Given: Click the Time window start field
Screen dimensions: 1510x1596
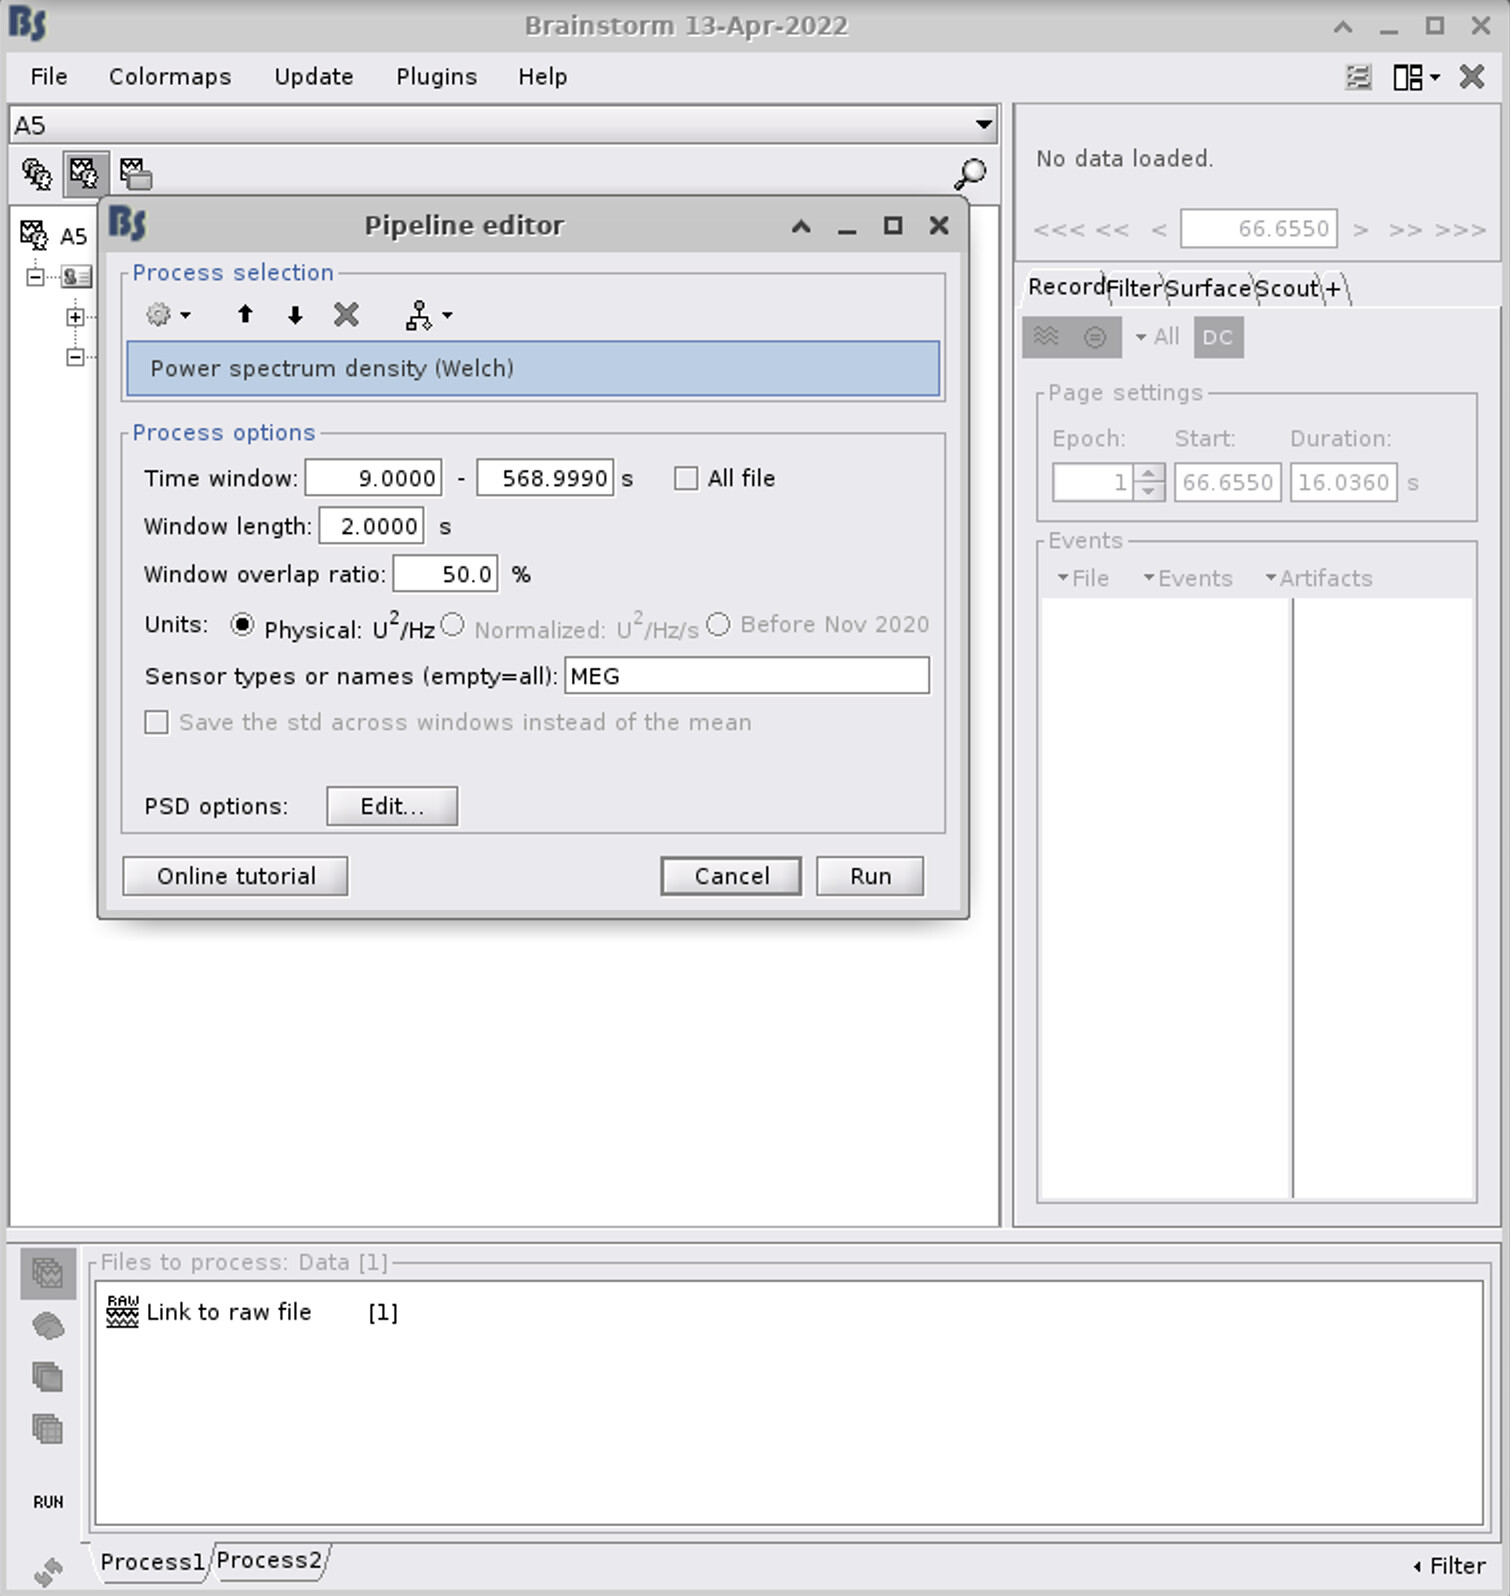Looking at the screenshot, I should [373, 478].
